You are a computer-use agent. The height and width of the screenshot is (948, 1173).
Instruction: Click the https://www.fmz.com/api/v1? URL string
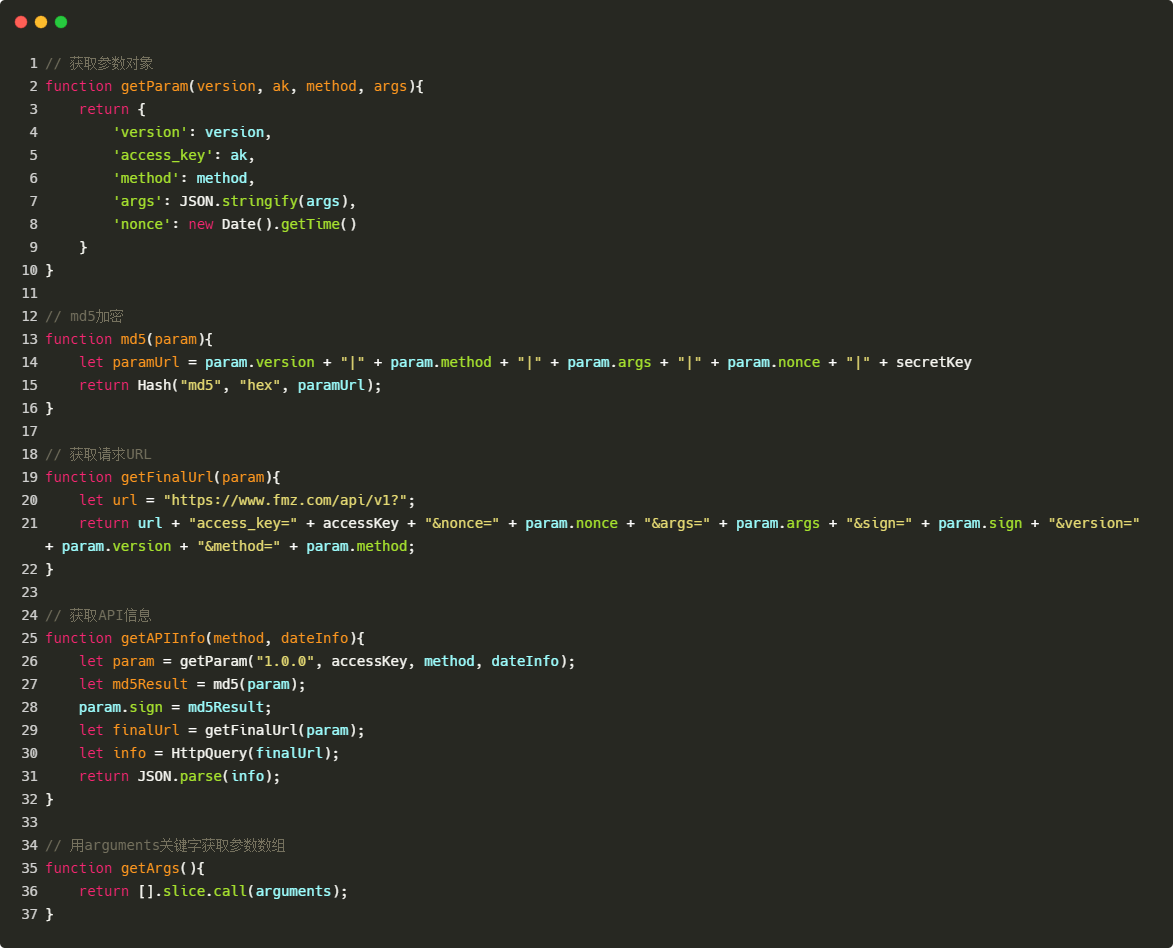285,501
